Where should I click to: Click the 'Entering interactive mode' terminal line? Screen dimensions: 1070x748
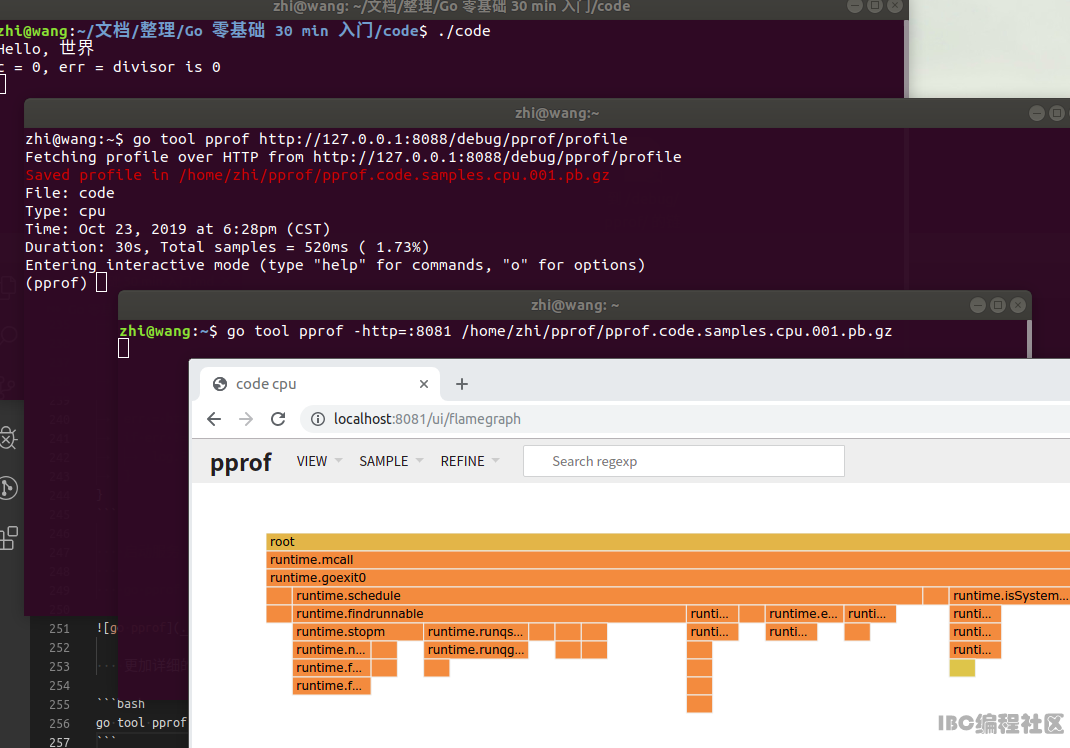tap(335, 265)
